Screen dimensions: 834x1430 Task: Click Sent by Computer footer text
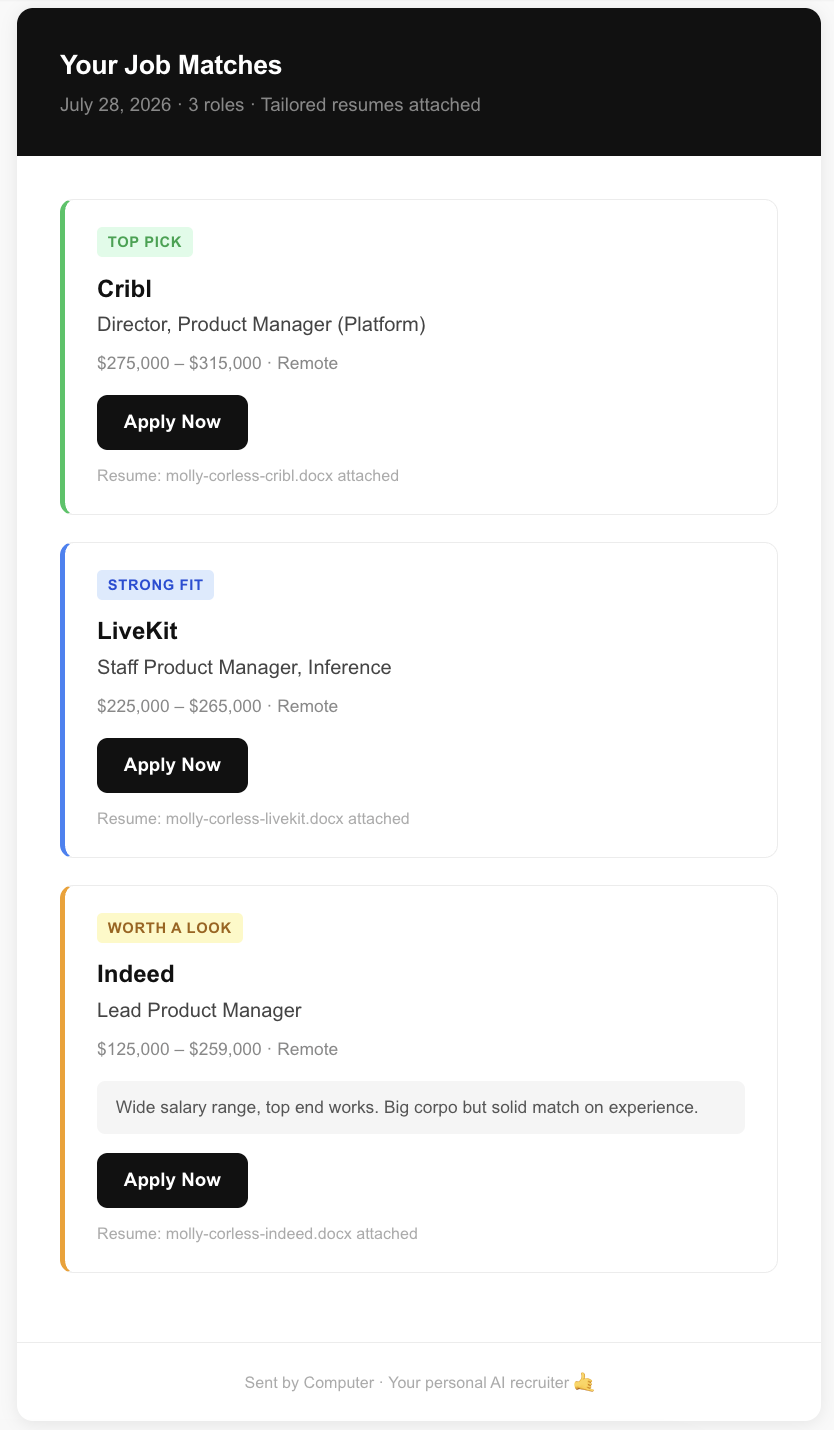pos(309,1383)
